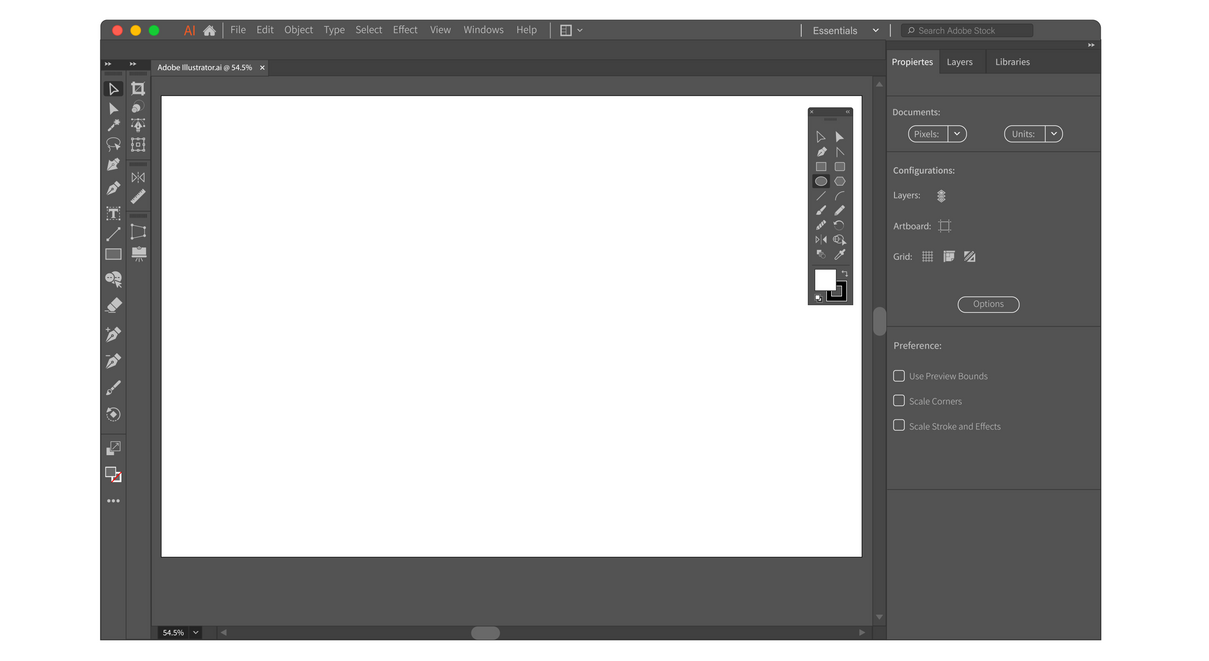Image resolution: width=1209 pixels, height=661 pixels.
Task: Open the View menu
Action: point(440,30)
